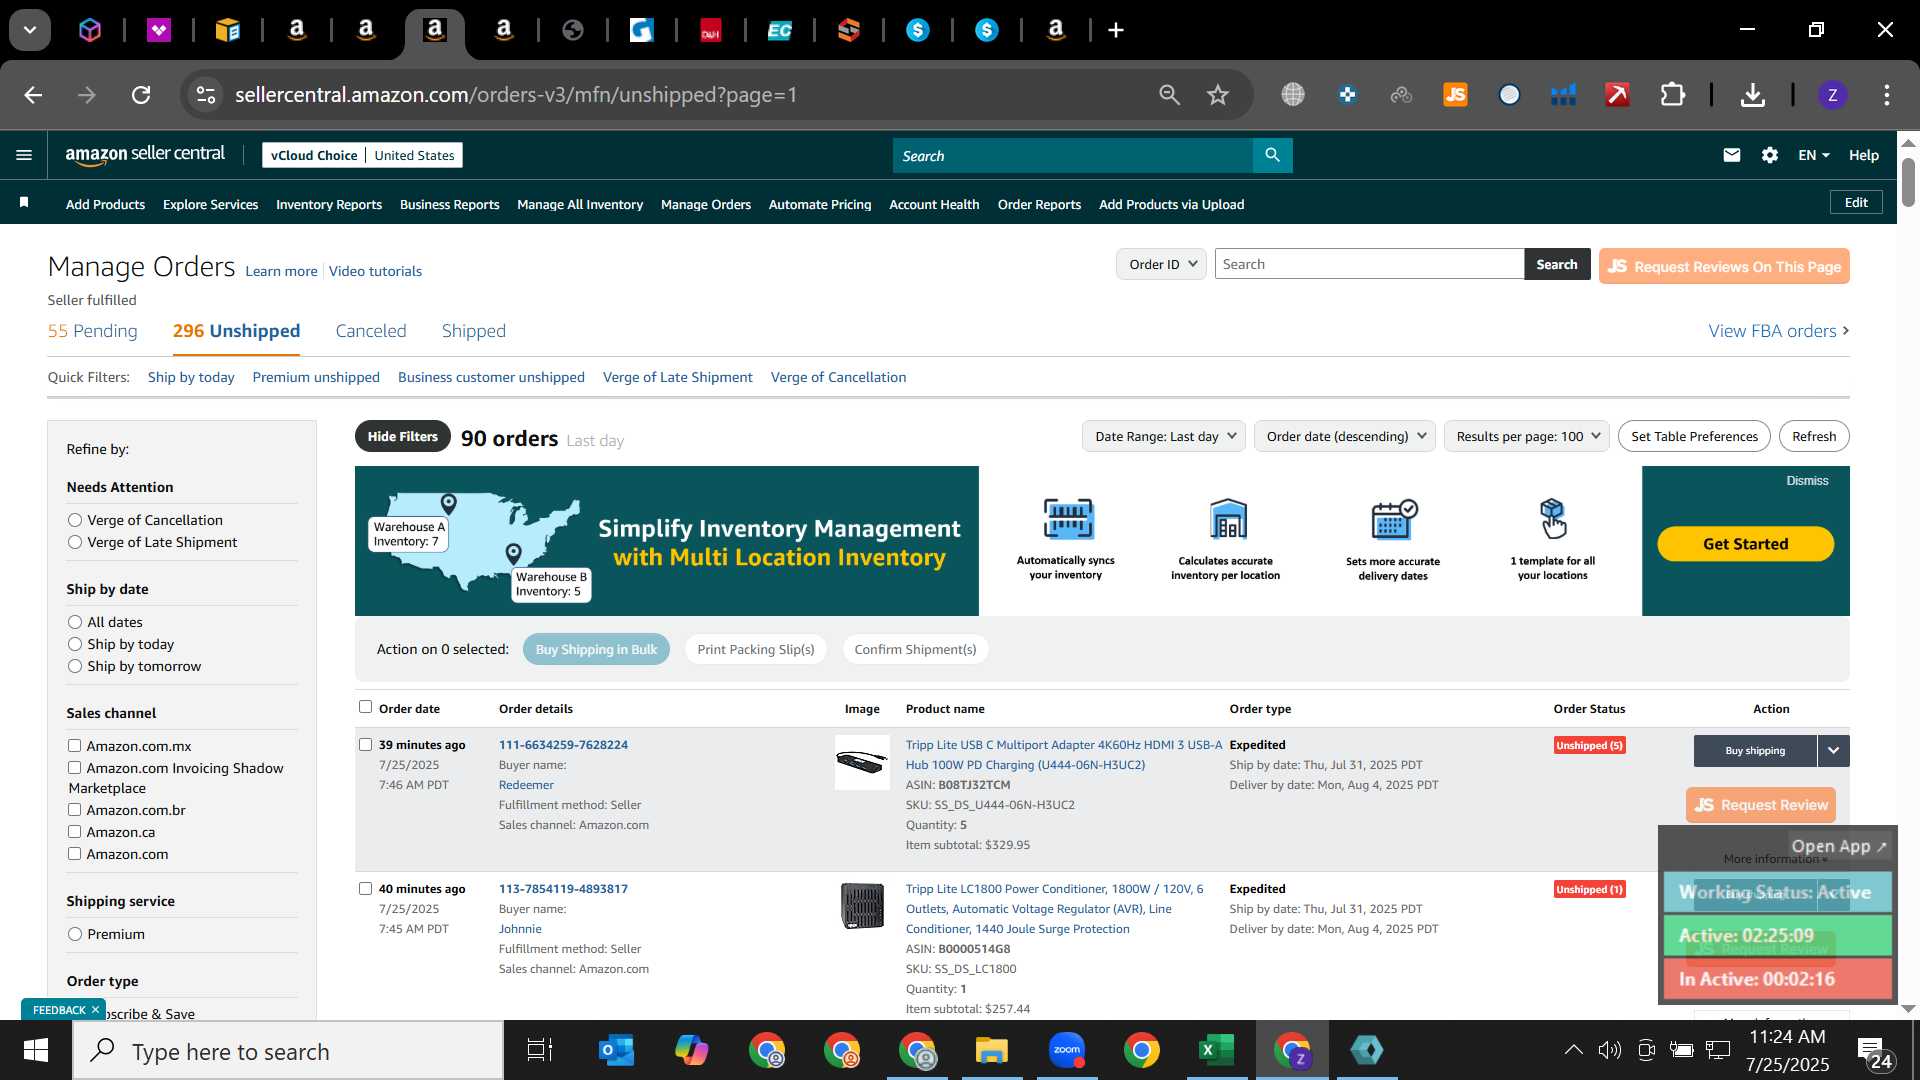Open the browser Extensions puzzle icon
The width and height of the screenshot is (1920, 1080).
click(1673, 95)
